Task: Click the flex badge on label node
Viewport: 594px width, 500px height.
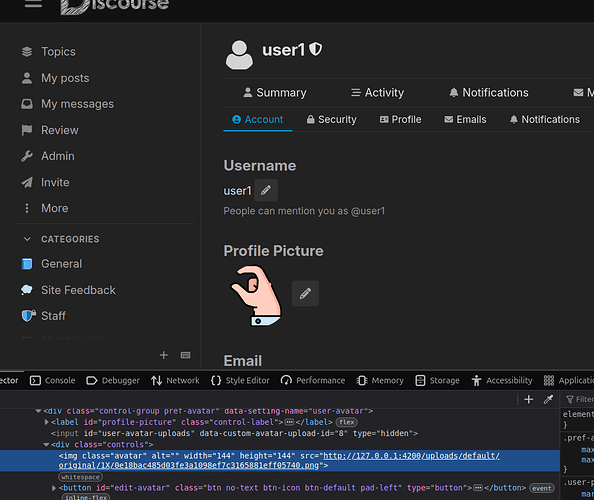Action: (x=347, y=422)
